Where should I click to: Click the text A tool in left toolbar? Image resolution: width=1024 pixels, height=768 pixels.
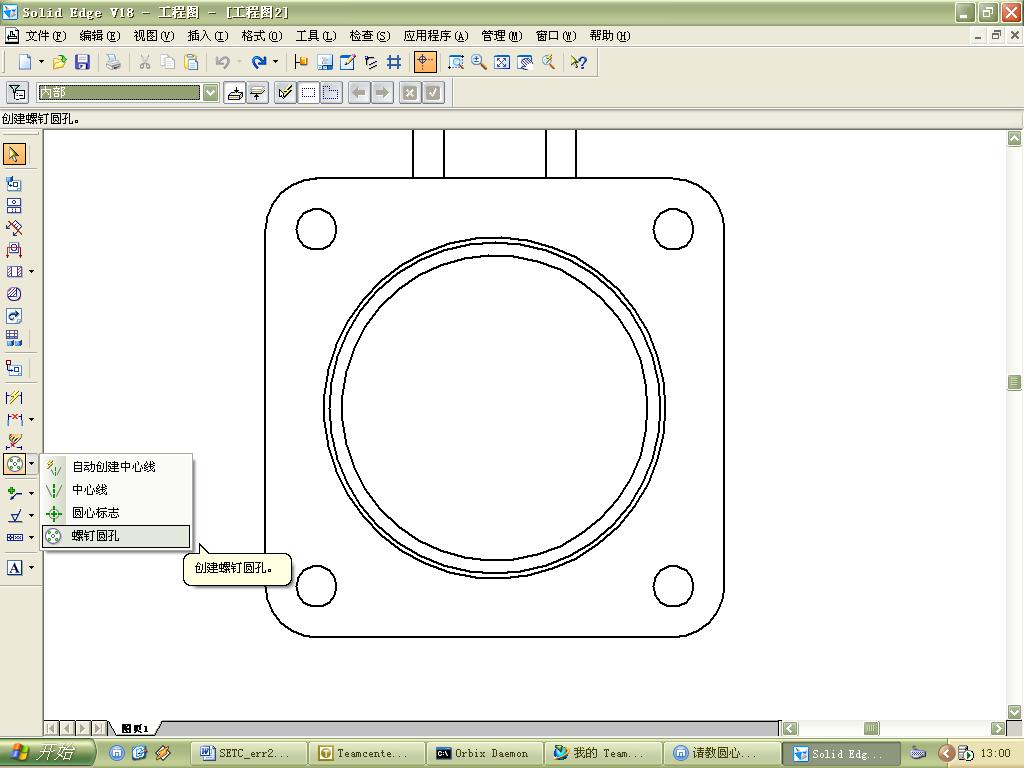(14, 568)
